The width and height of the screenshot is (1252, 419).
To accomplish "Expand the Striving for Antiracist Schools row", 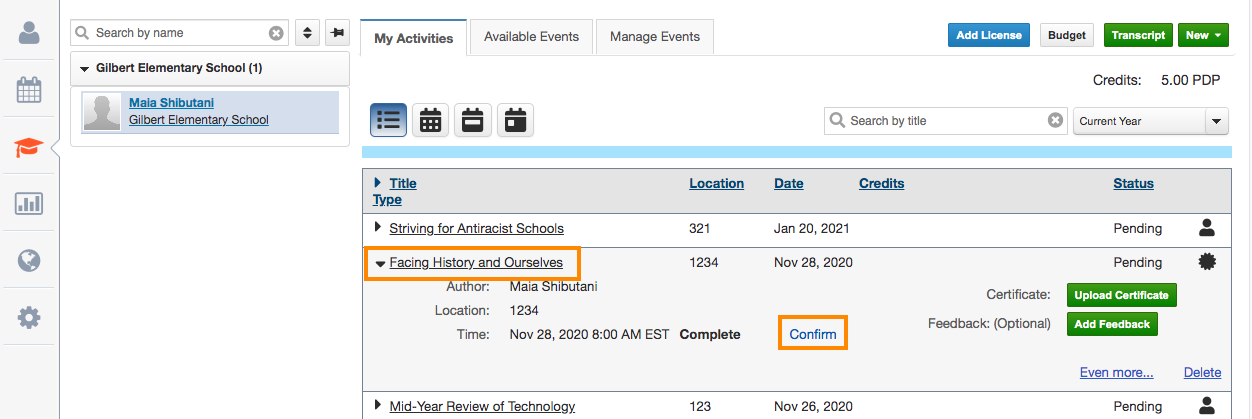I will [377, 227].
